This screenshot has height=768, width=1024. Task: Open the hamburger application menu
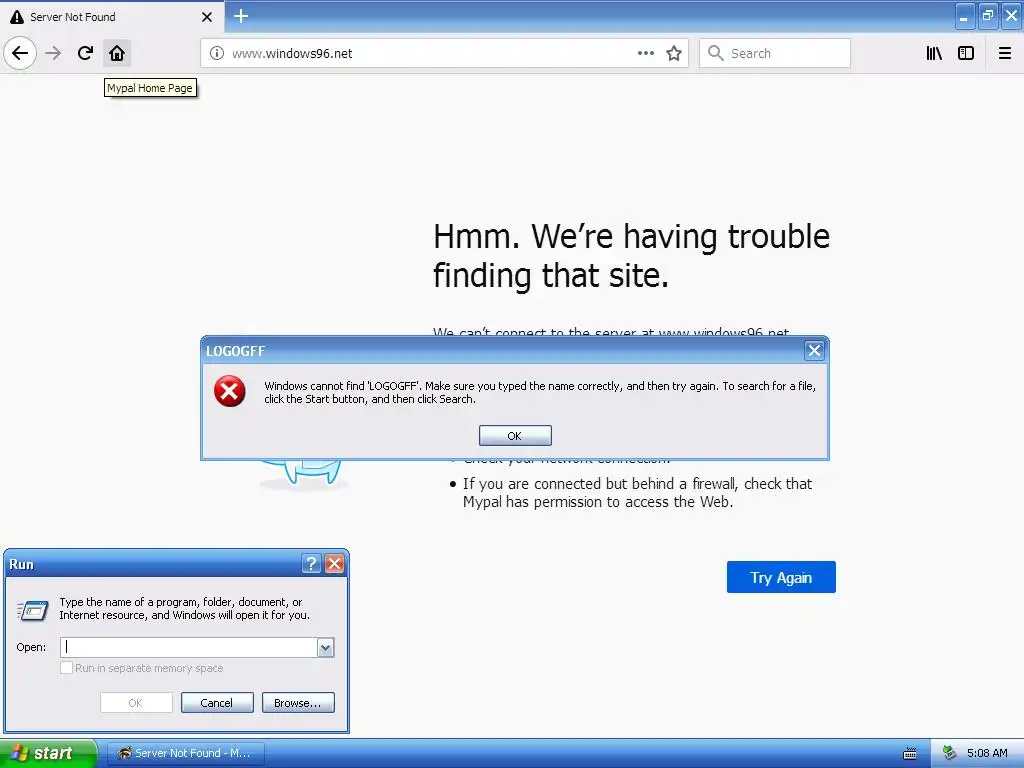pyautogui.click(x=1004, y=53)
